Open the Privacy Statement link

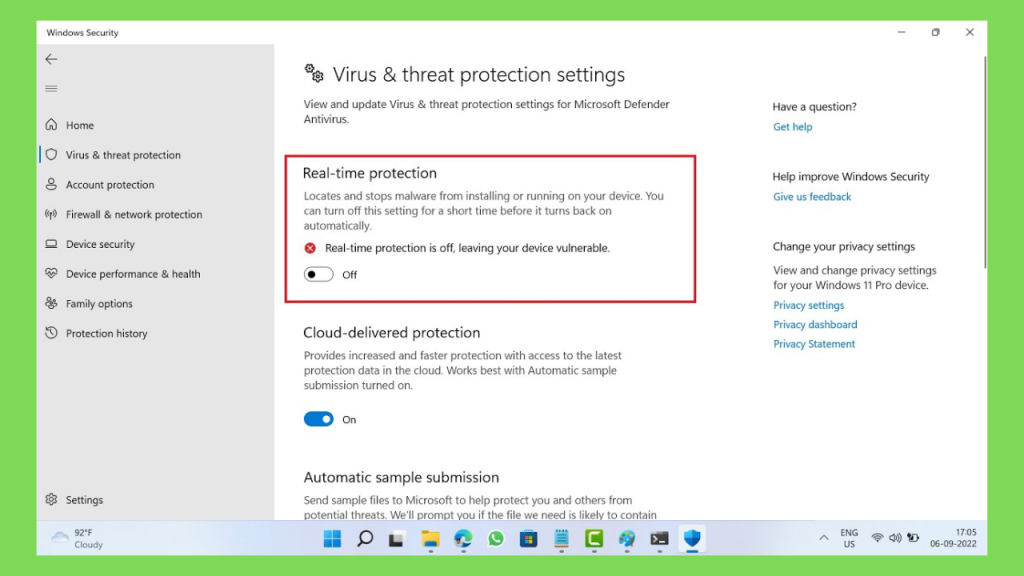[814, 344]
